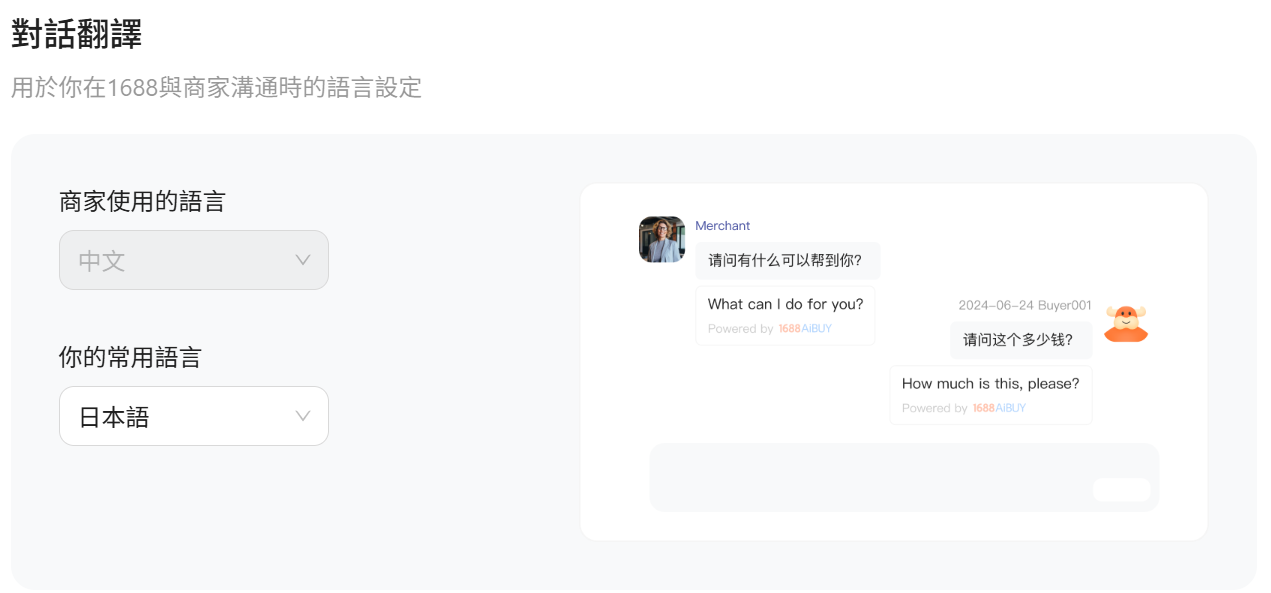Click the 1688AiBUY logo under buyer translation
The image size is (1271, 593).
(x=999, y=408)
